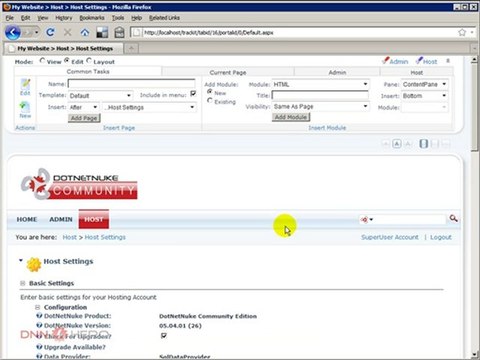Image resolution: width=480 pixels, height=360 pixels.
Task: Open the Bookmarks menu
Action: click(x=92, y=18)
